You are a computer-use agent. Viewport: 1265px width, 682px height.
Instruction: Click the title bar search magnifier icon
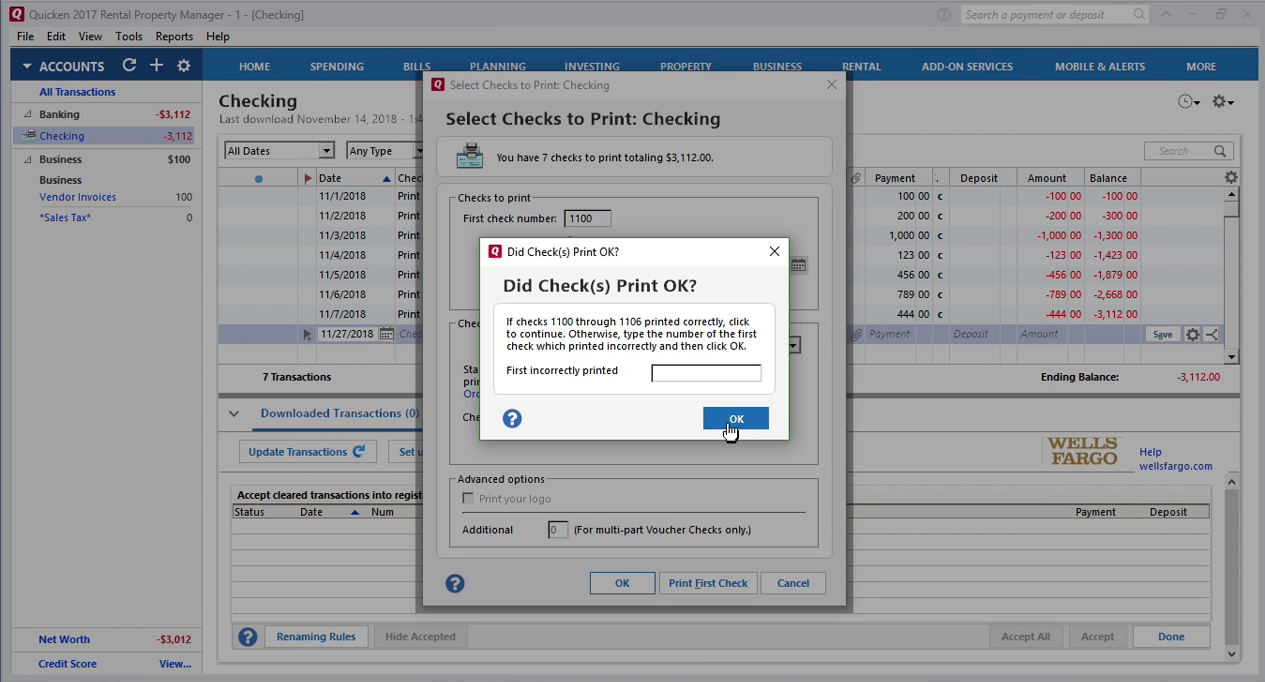(x=1139, y=14)
